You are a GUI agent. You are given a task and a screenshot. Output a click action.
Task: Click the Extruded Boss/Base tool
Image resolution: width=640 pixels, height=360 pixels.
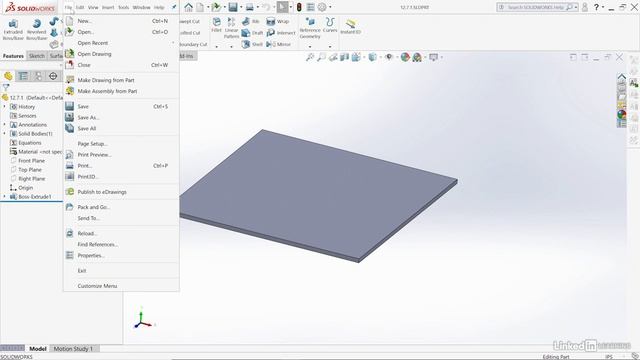[13, 29]
